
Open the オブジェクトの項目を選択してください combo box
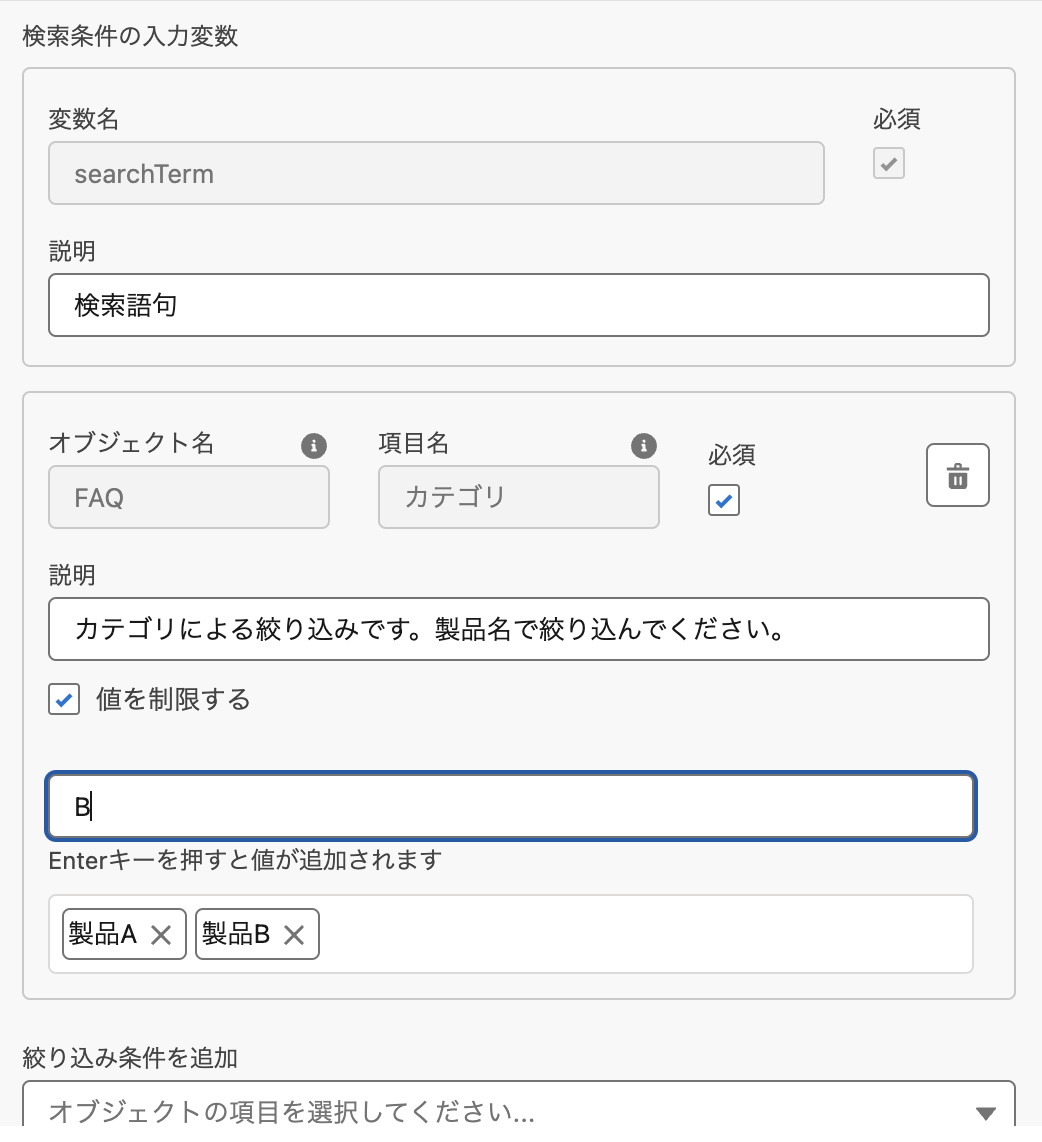point(500,1112)
